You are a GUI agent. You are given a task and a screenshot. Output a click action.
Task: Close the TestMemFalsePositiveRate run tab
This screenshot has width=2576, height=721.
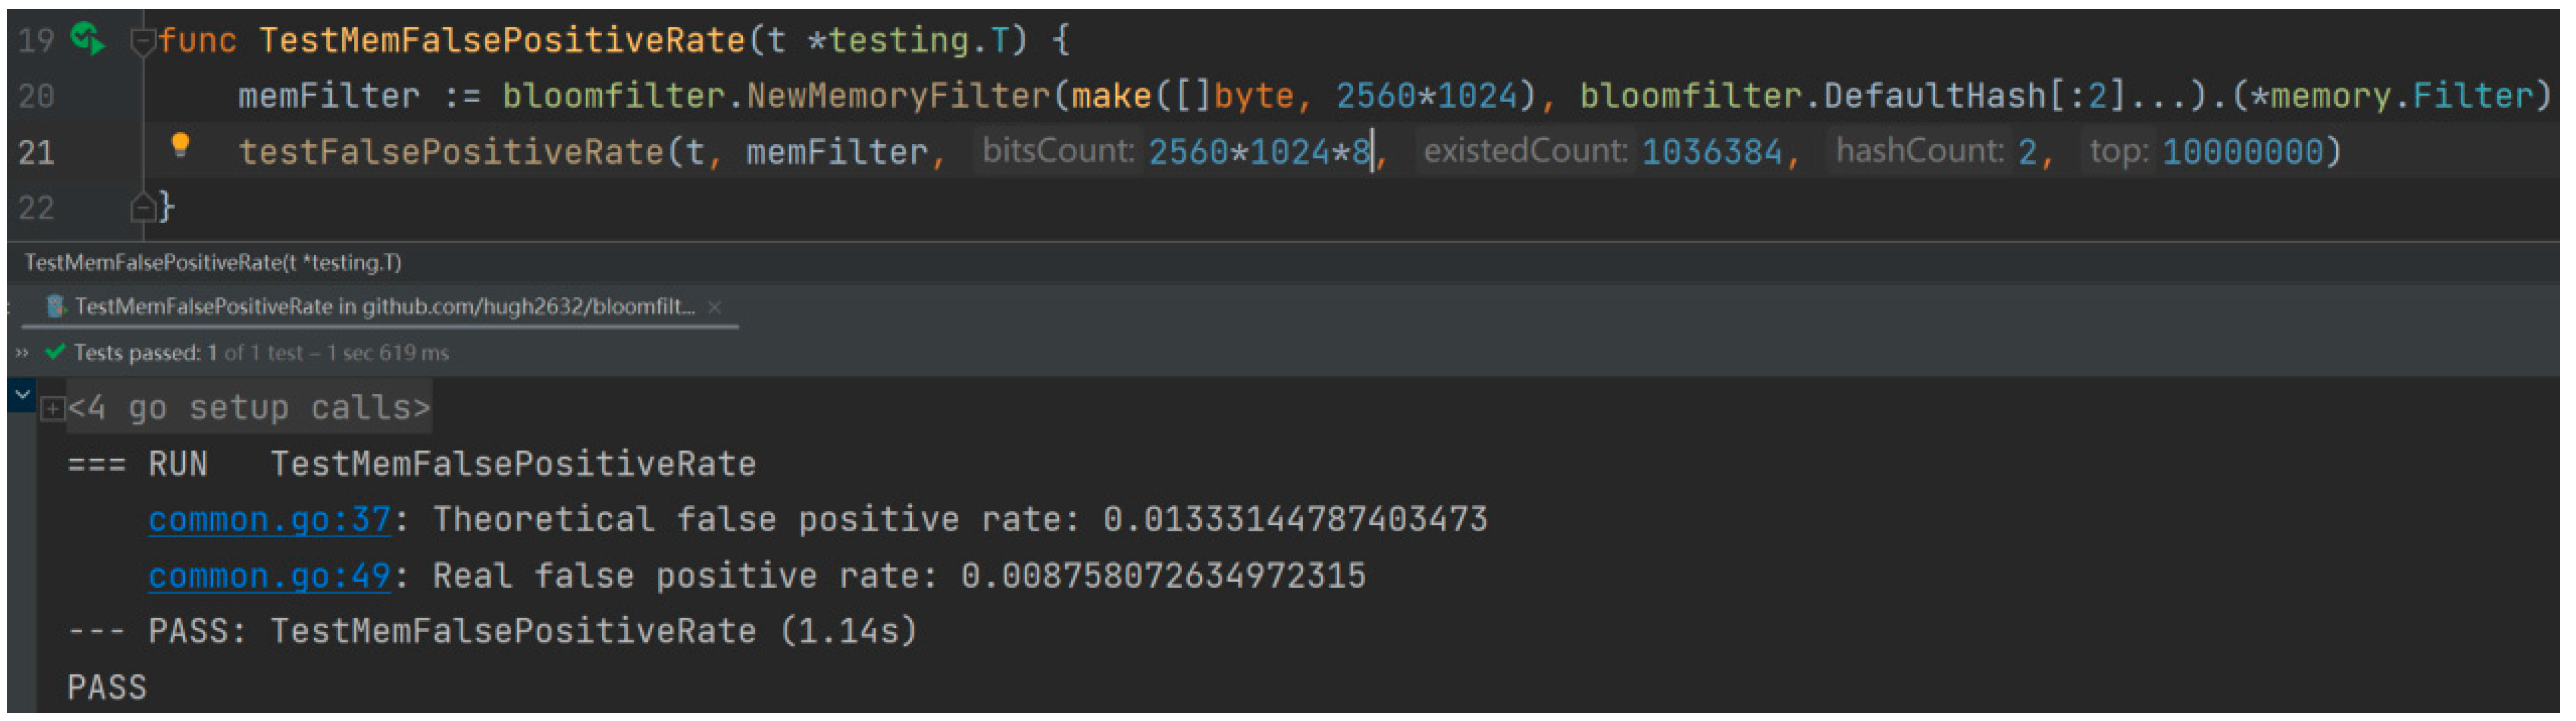pos(714,308)
